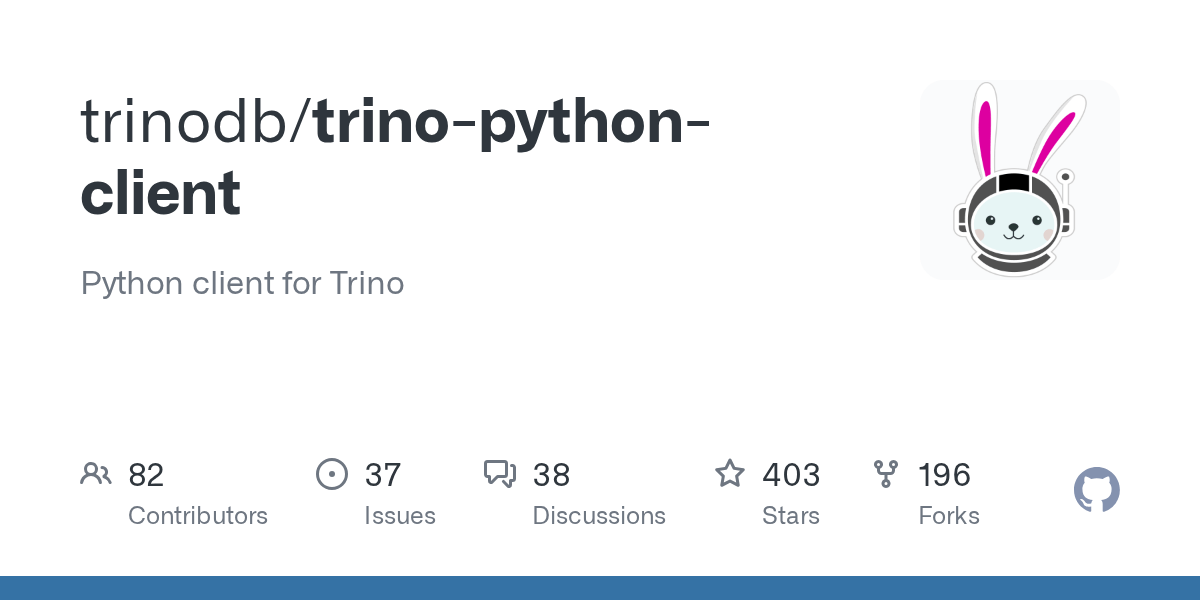Image resolution: width=1200 pixels, height=600 pixels.
Task: Click the 82 contributors count
Action: pyautogui.click(x=146, y=475)
